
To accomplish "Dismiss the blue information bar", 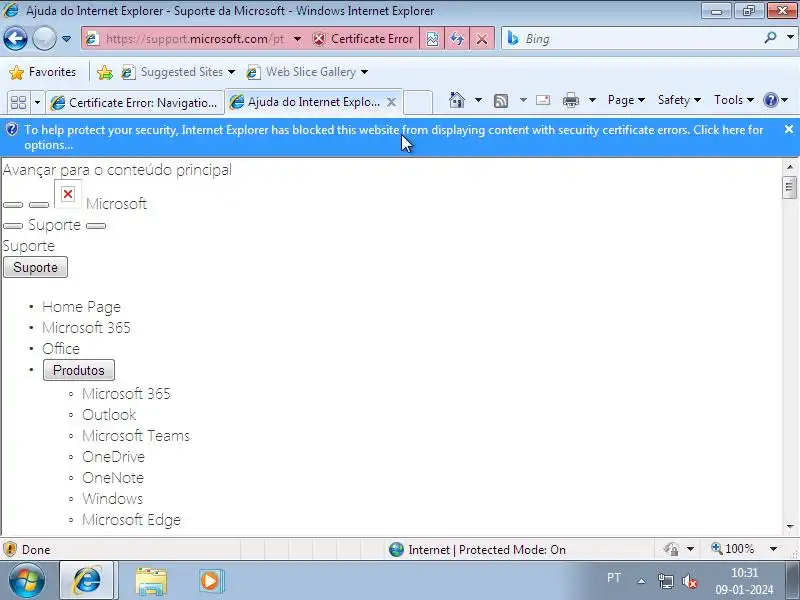I will [789, 130].
